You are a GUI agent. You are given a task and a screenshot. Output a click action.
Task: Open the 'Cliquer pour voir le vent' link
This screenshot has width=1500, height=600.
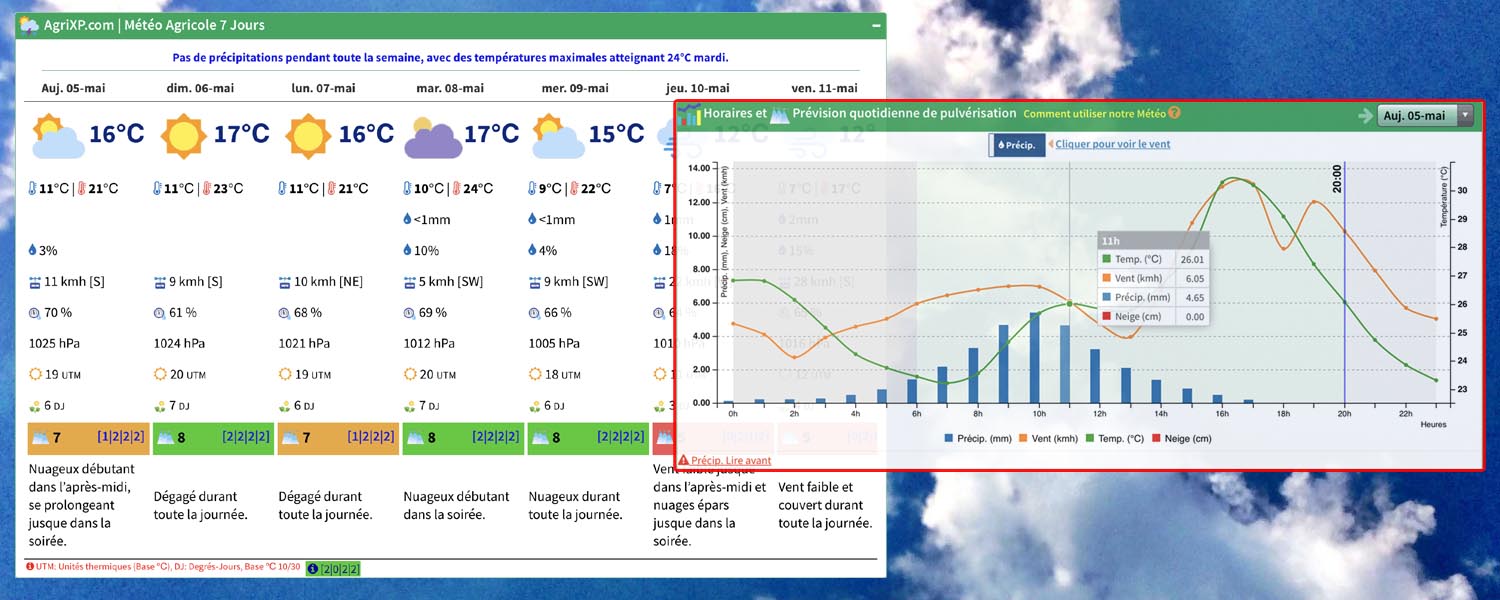click(1112, 144)
